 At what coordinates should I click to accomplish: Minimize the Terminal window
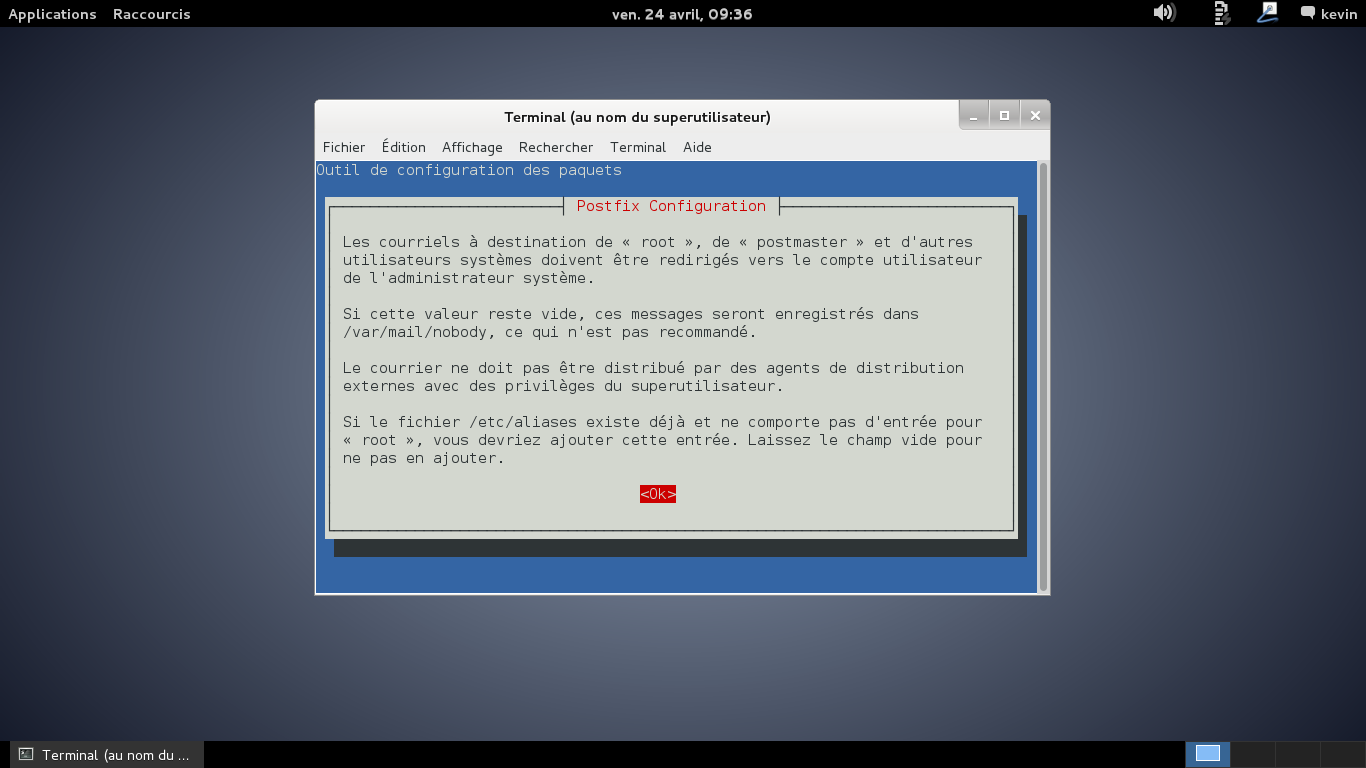coord(973,116)
